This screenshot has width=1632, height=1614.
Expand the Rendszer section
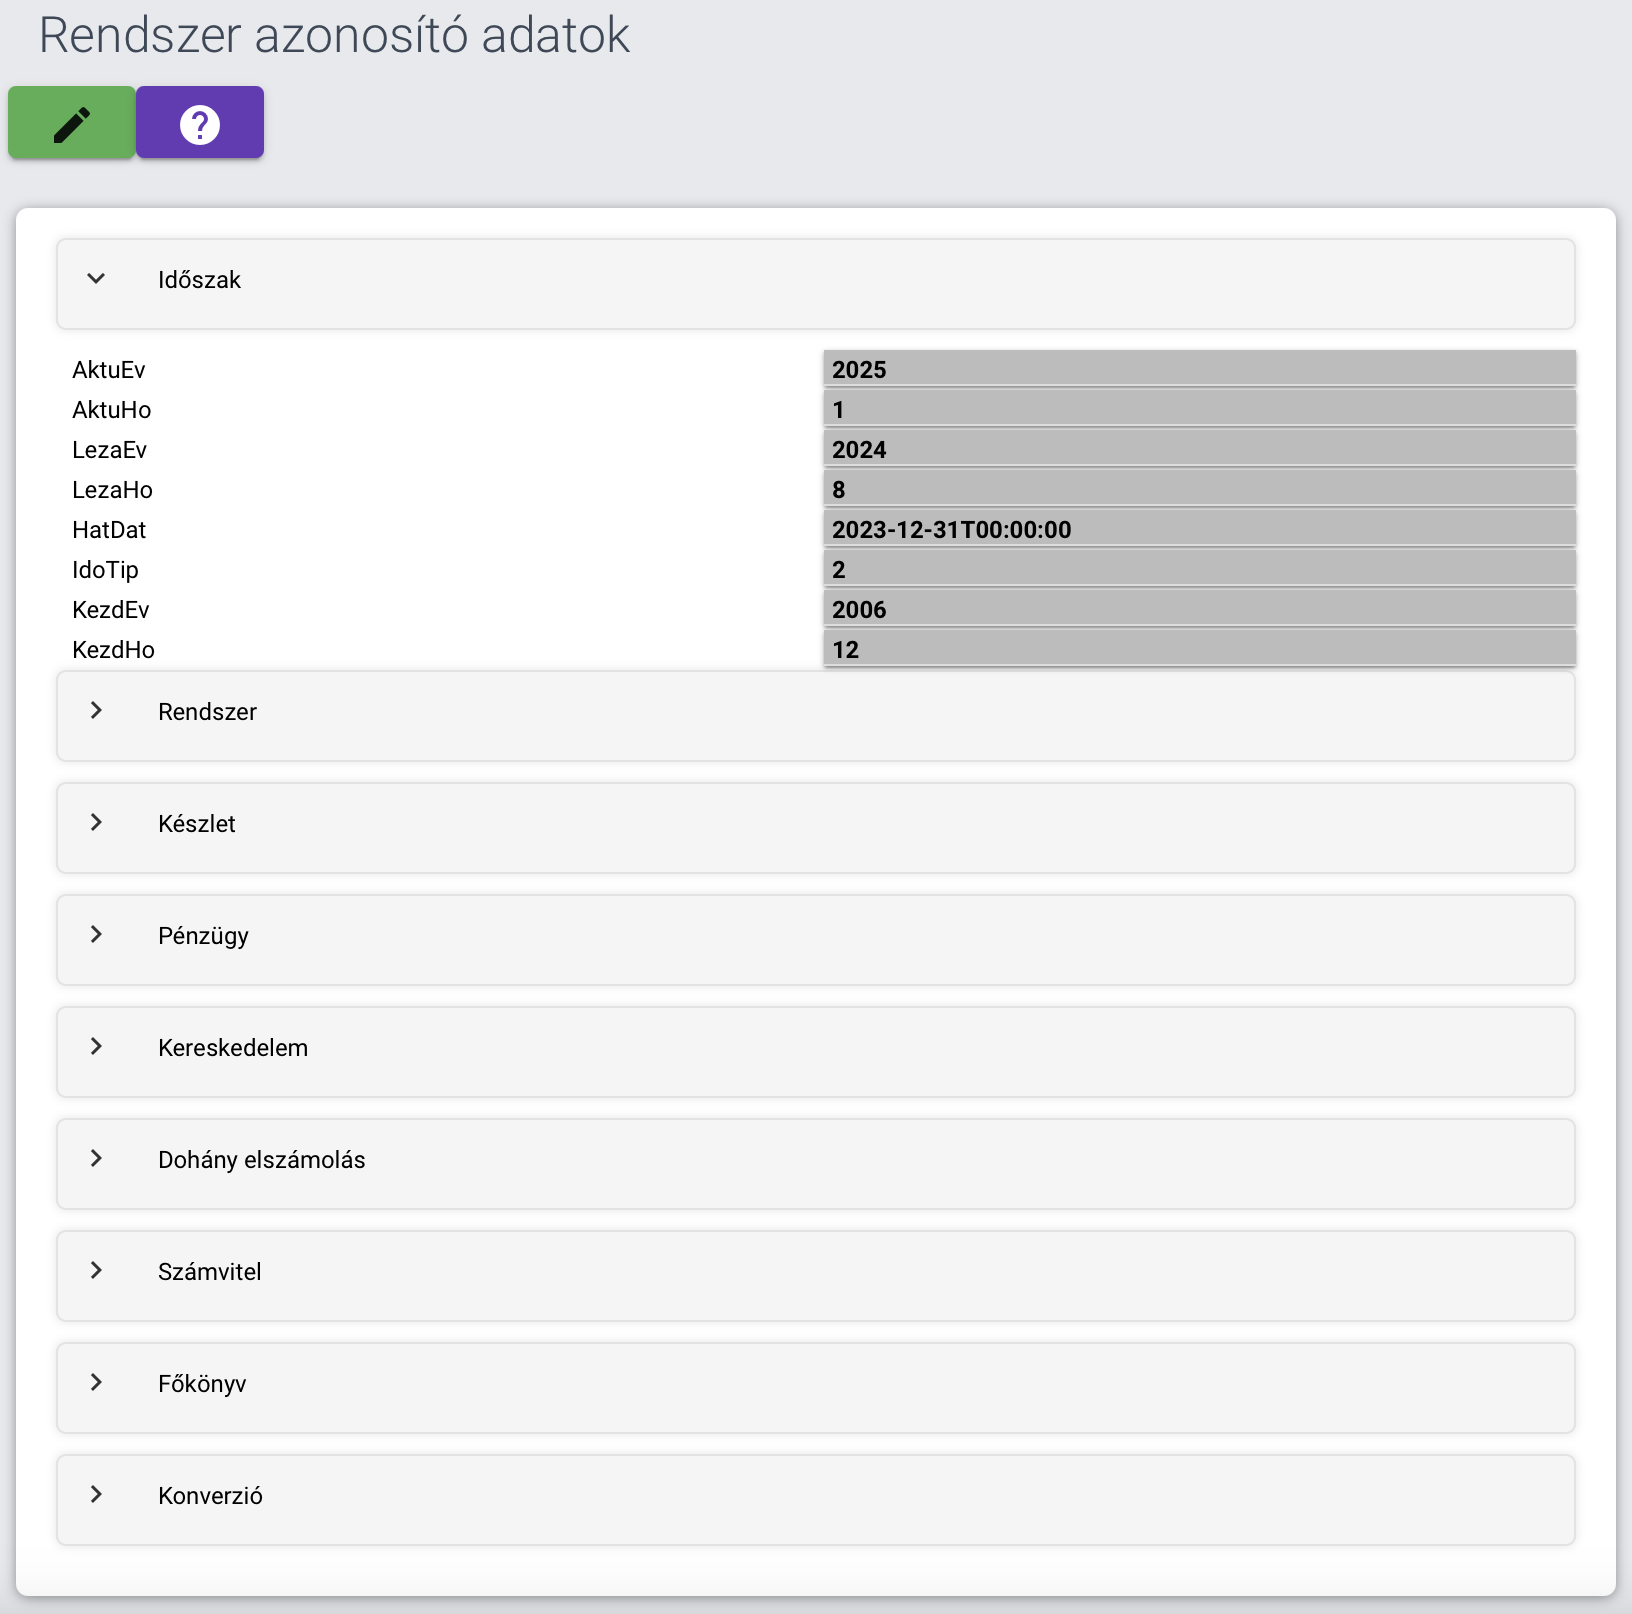coord(815,715)
